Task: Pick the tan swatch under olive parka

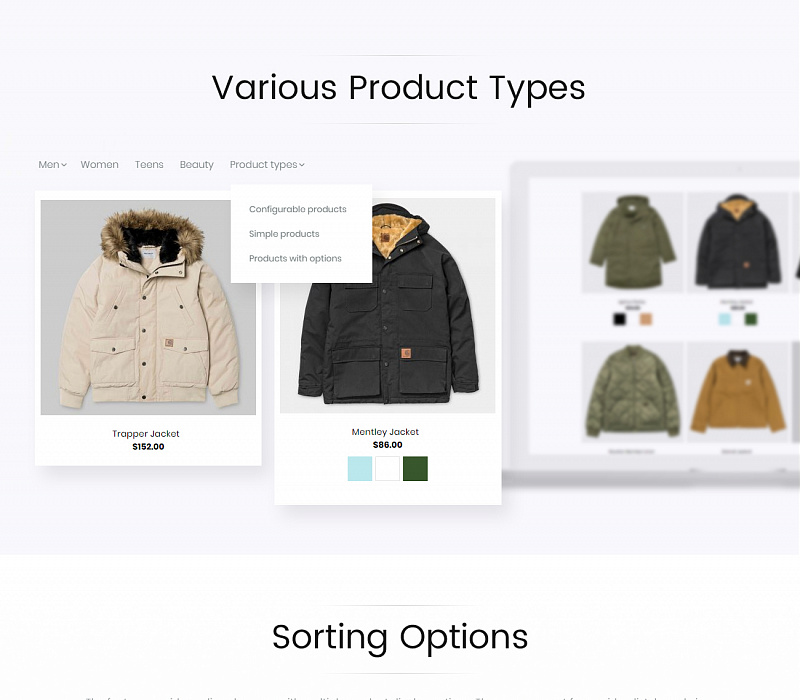Action: click(646, 319)
